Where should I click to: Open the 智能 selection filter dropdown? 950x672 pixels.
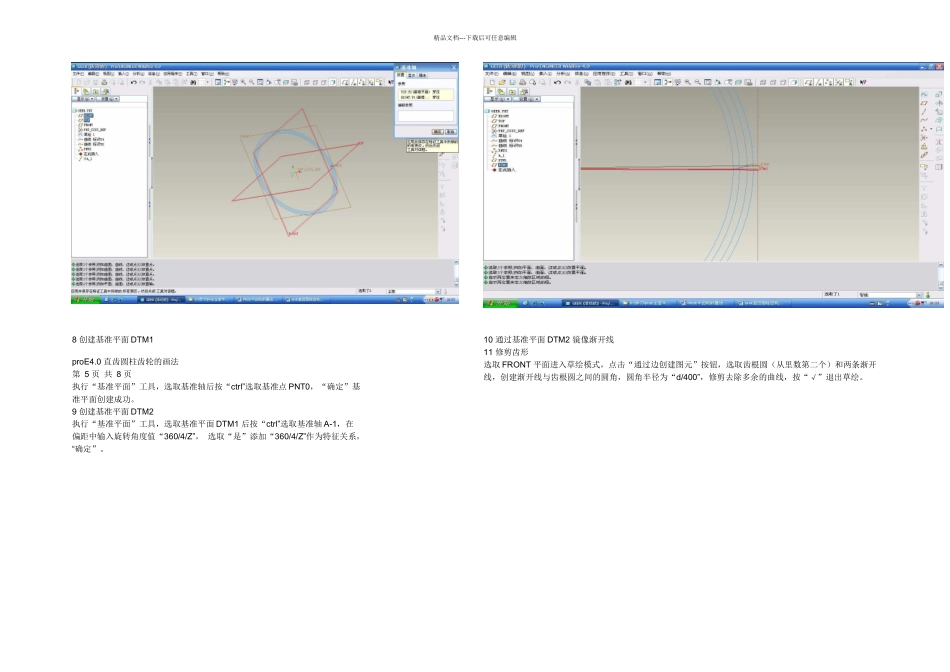point(890,295)
